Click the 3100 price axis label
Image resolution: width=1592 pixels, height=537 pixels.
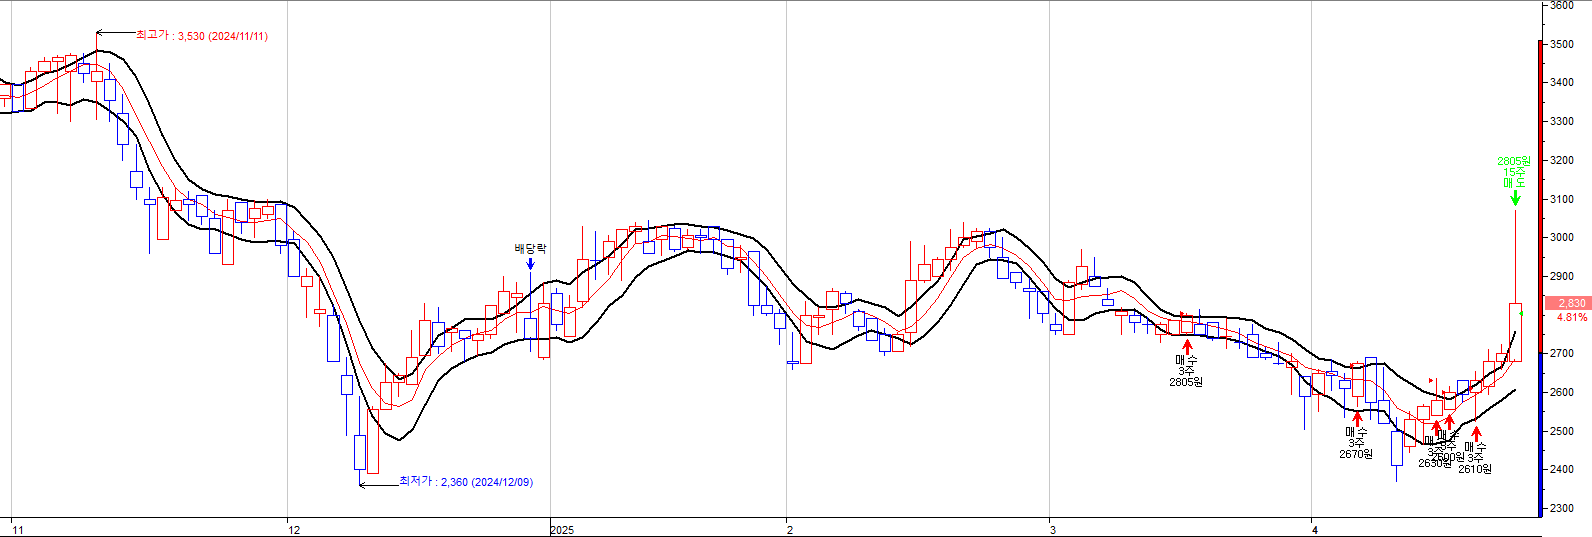pos(1562,199)
